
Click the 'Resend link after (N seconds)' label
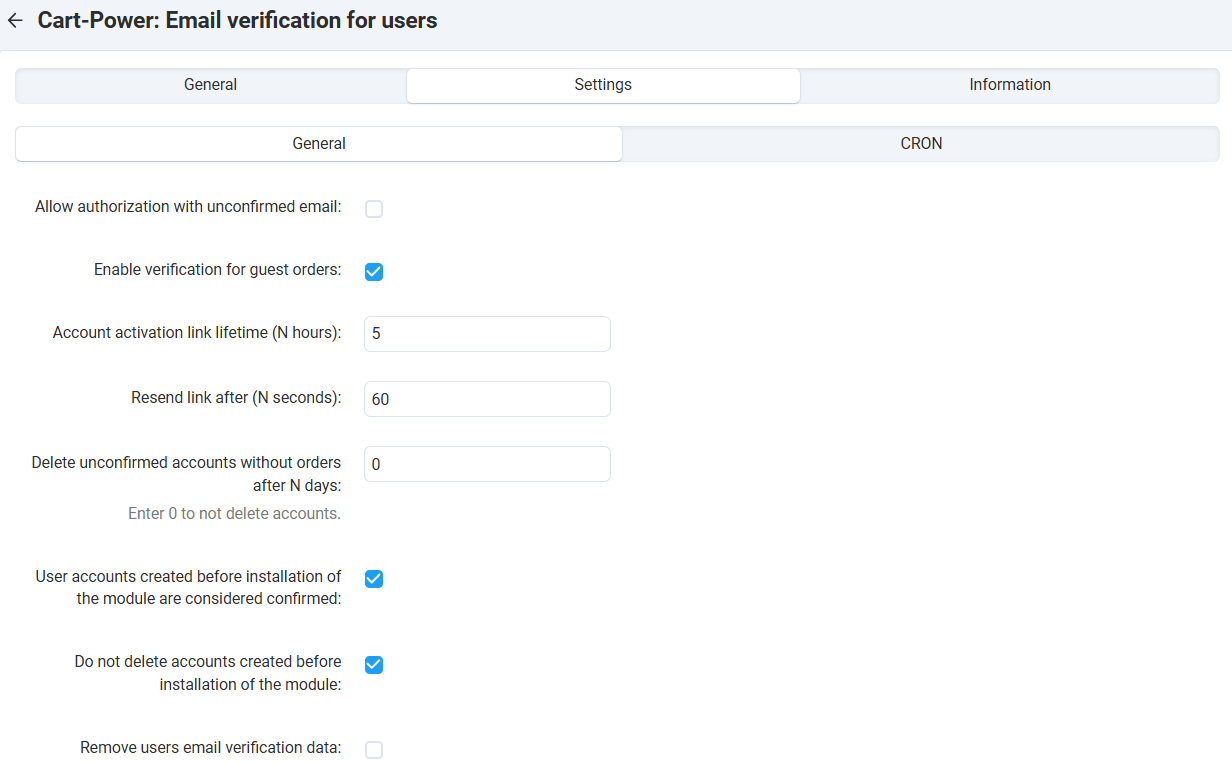pyautogui.click(x=236, y=398)
